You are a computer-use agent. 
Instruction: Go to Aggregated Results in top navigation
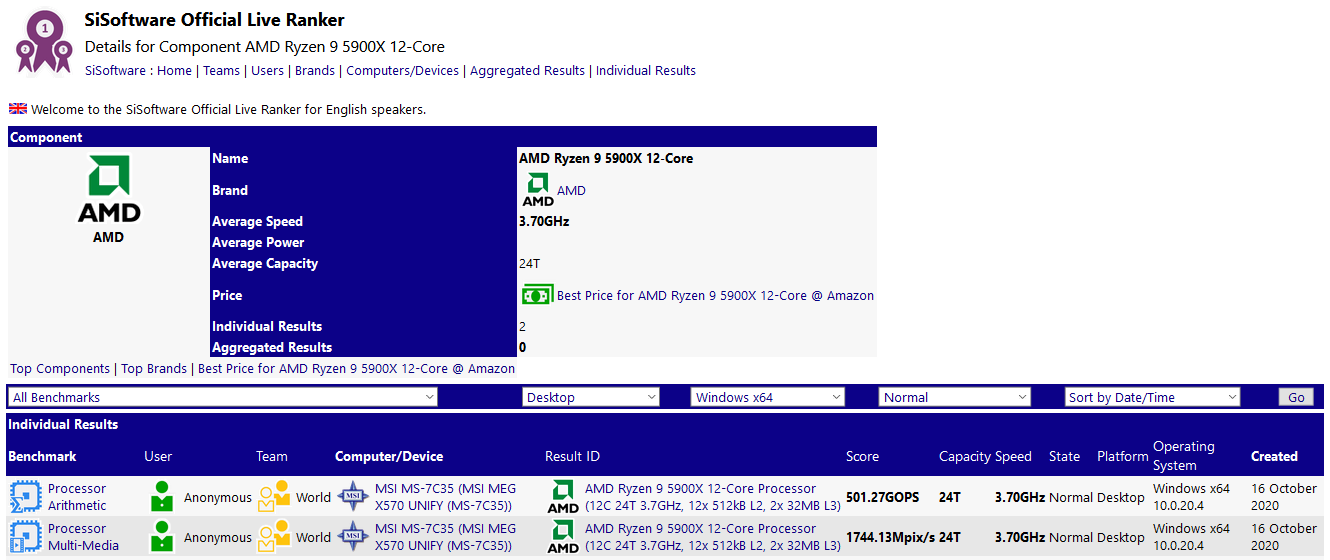[x=527, y=71]
